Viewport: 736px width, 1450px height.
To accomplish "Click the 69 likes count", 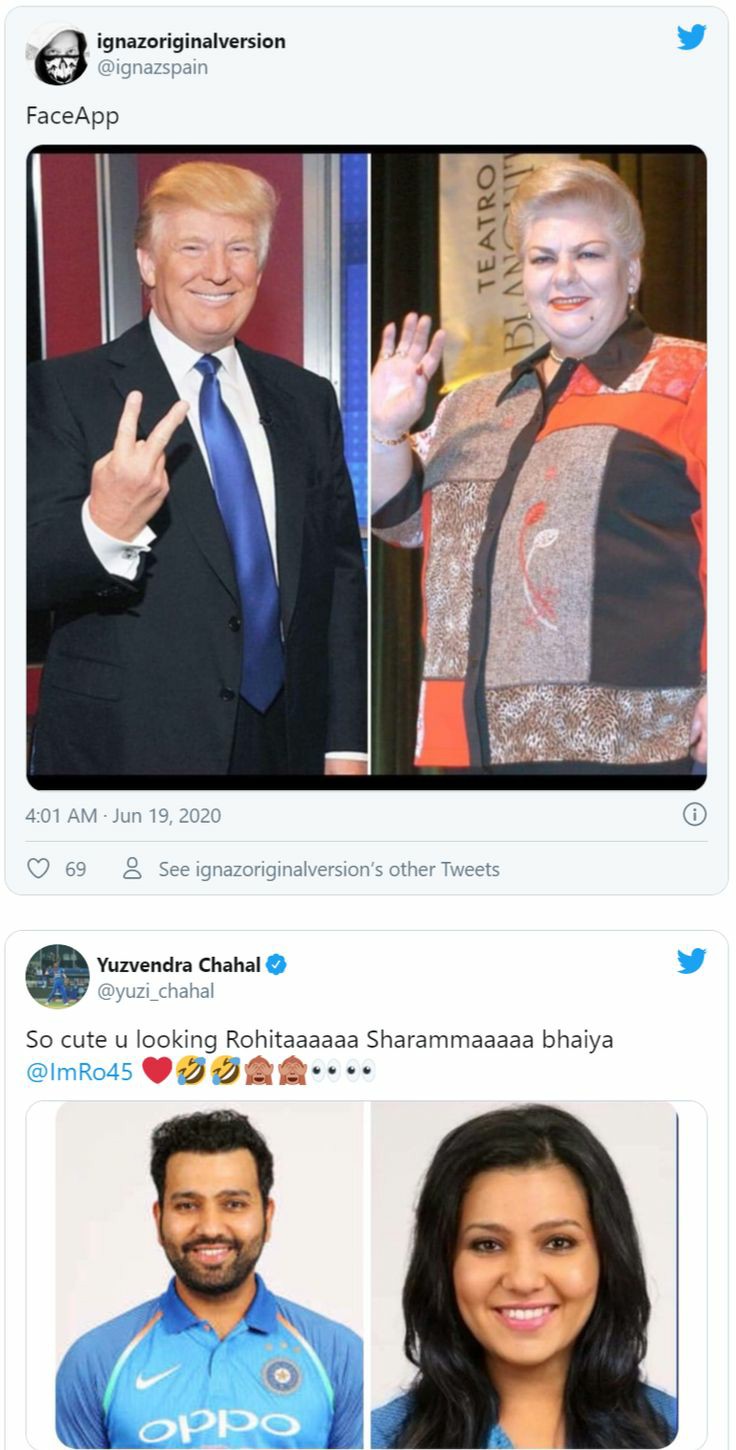I will [x=76, y=869].
